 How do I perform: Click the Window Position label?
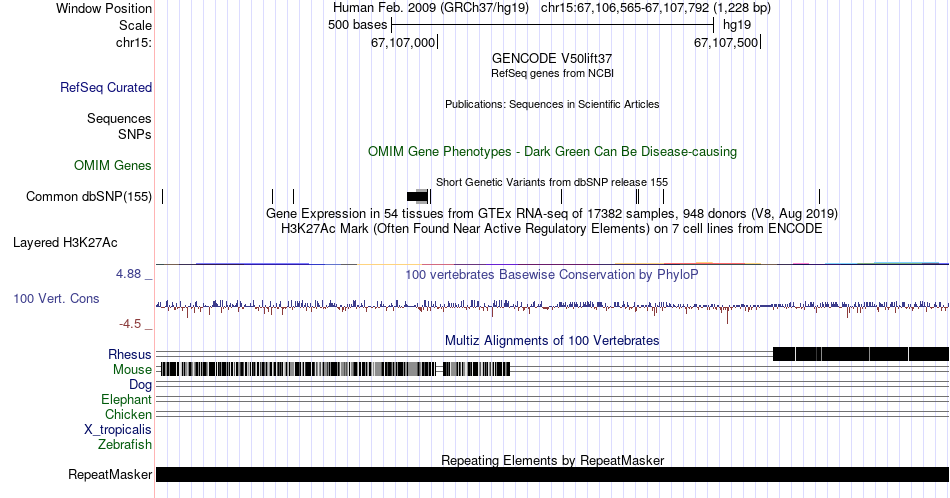click(104, 8)
